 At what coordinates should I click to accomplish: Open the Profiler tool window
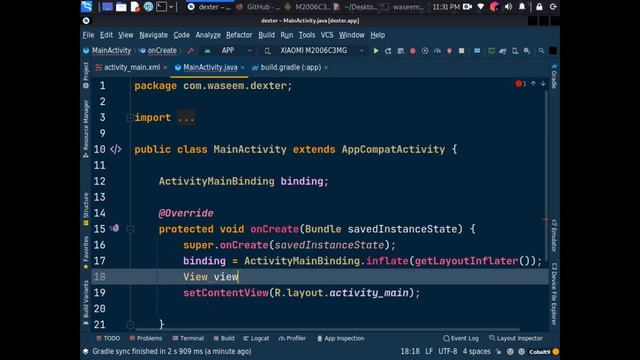click(292, 338)
